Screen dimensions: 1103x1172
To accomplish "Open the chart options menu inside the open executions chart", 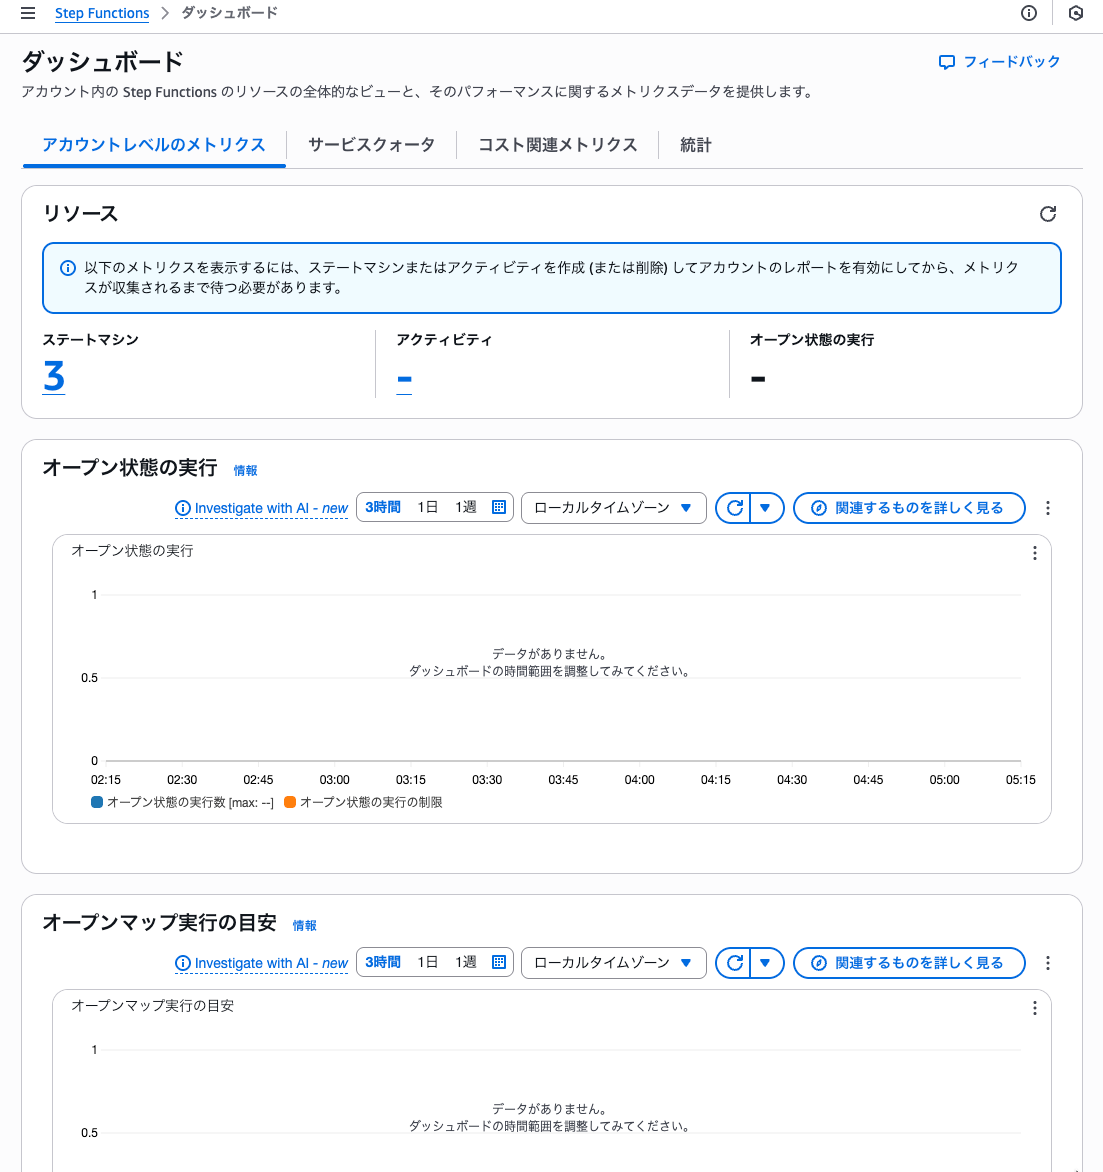I will (x=1034, y=553).
